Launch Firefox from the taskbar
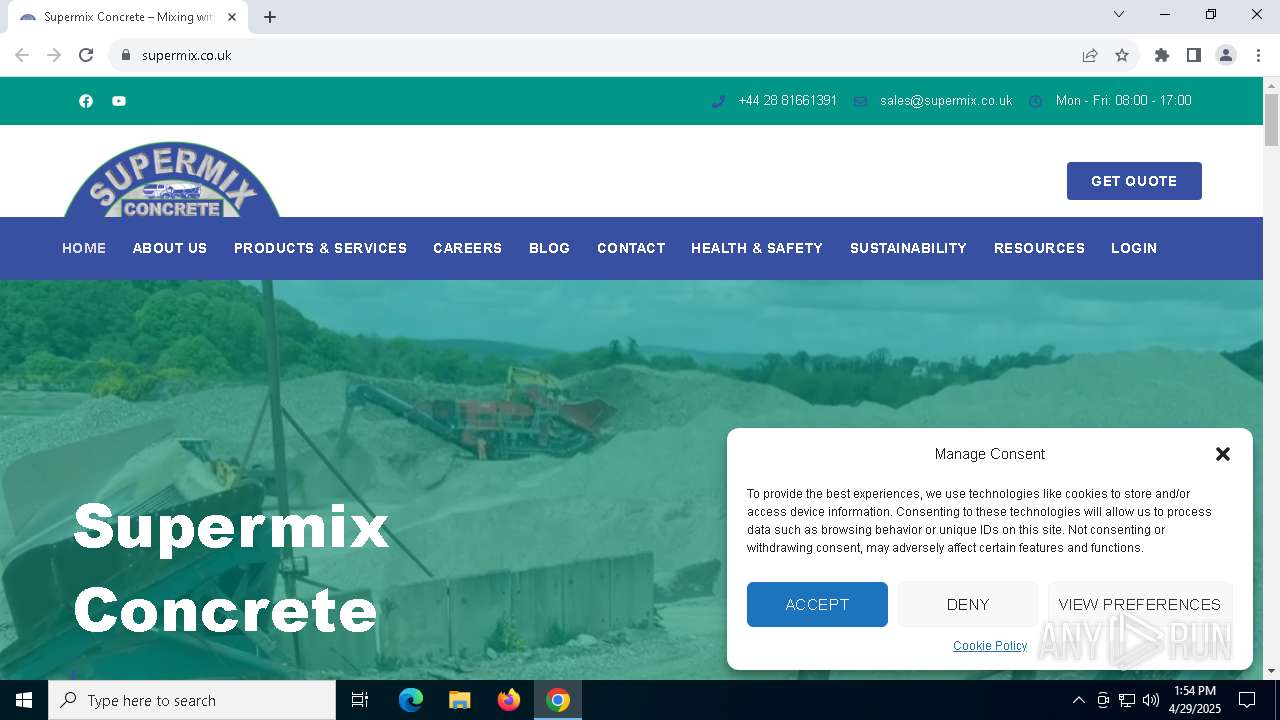This screenshot has height=720, width=1280. (x=509, y=700)
